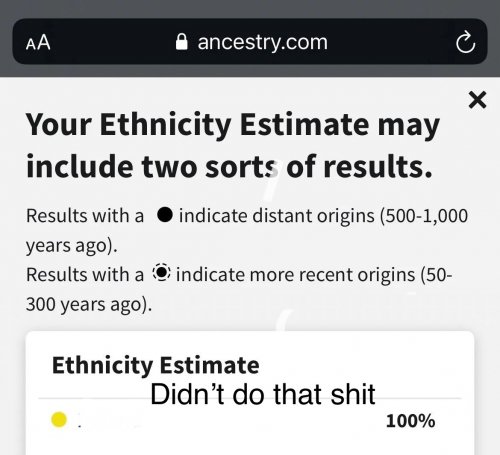Click the ancestry.com URL text
The width and height of the screenshot is (500, 455).
(263, 42)
